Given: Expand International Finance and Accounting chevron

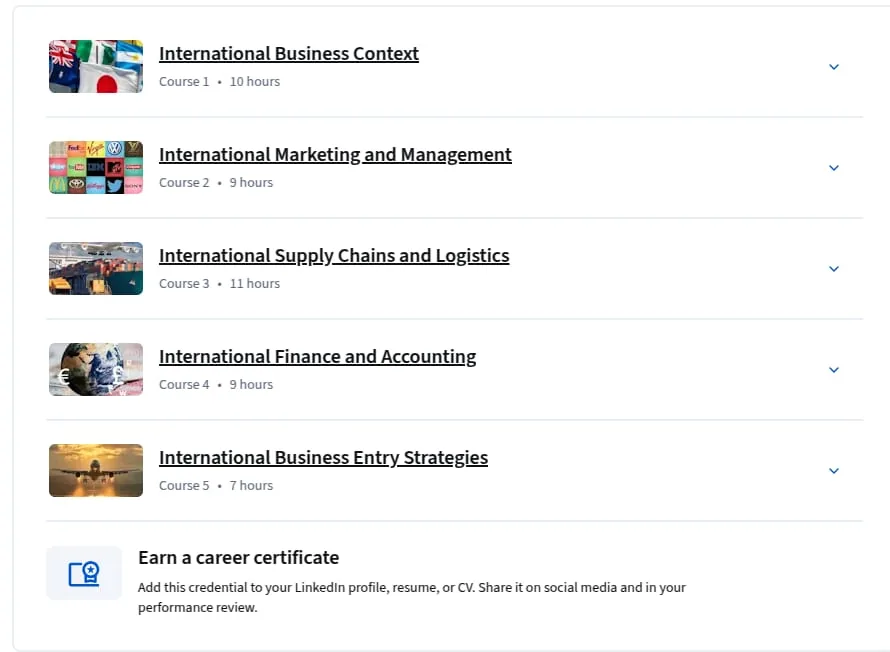Looking at the screenshot, I should (x=834, y=370).
